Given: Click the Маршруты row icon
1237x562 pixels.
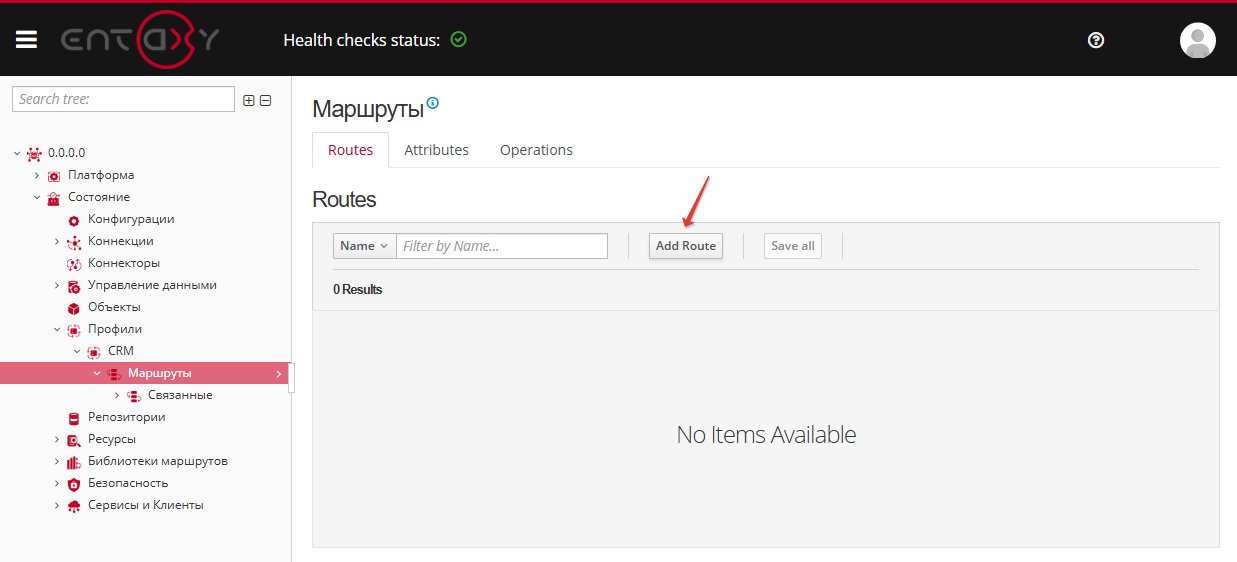Looking at the screenshot, I should (x=113, y=374).
